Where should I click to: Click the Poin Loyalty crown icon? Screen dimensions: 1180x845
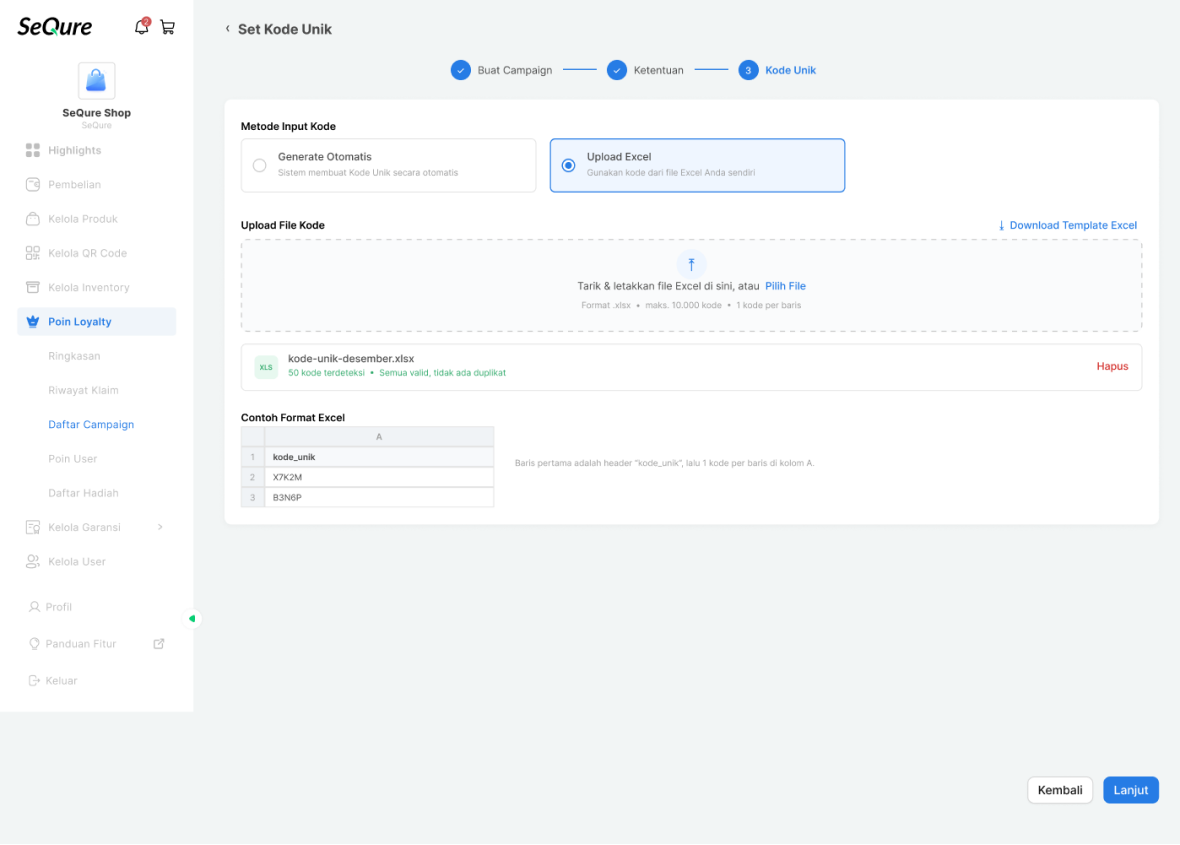pyautogui.click(x=32, y=321)
